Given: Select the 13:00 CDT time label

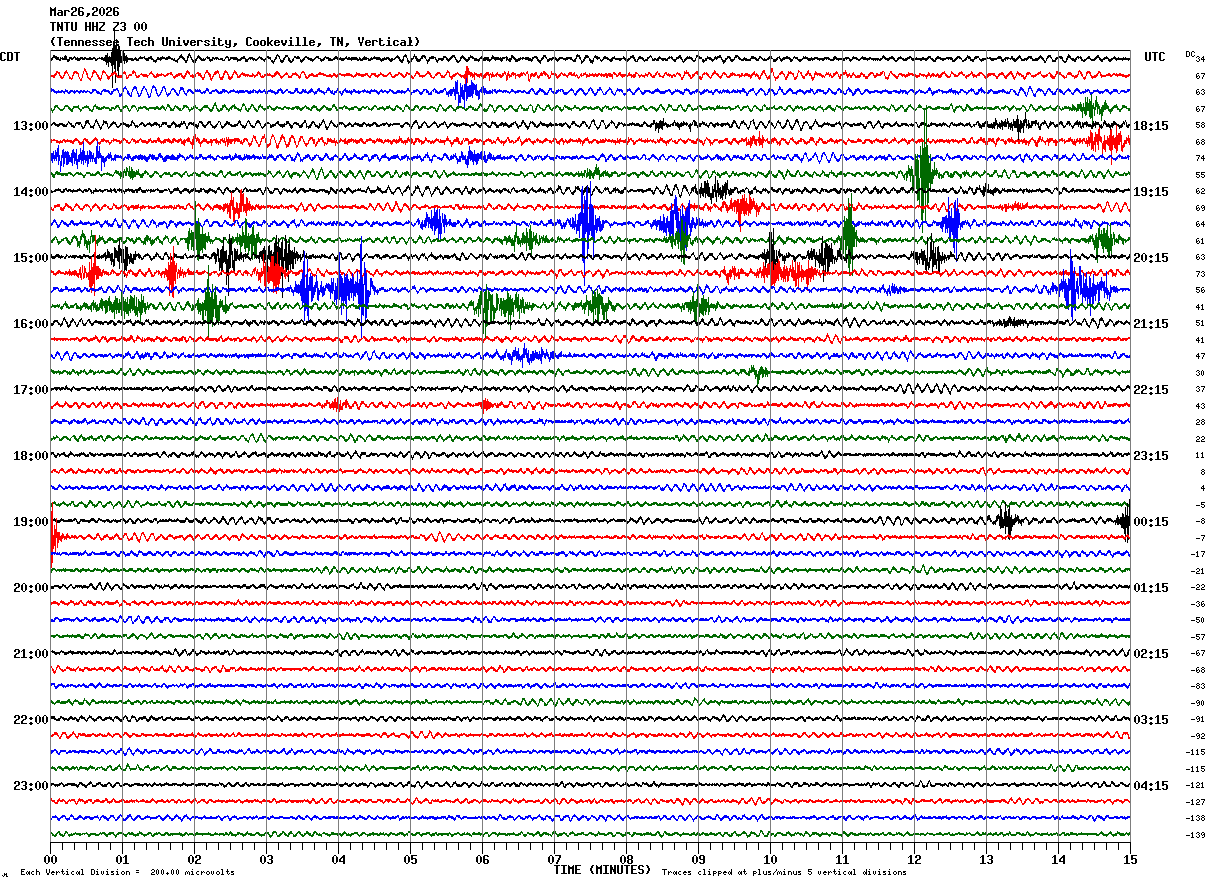Looking at the screenshot, I should [30, 126].
